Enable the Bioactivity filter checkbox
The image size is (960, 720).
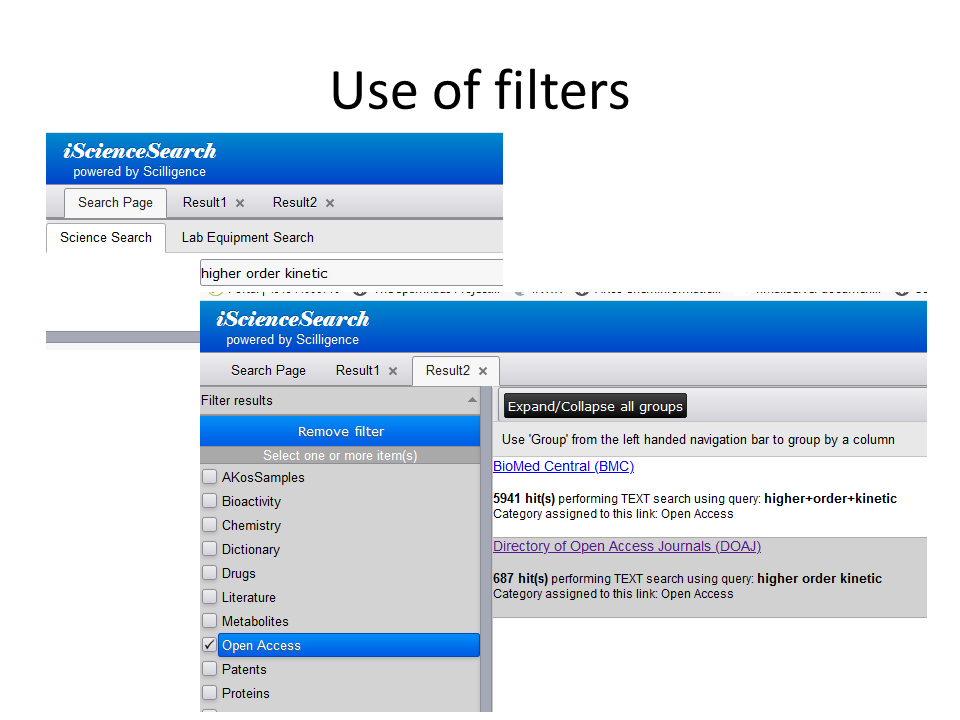point(209,501)
